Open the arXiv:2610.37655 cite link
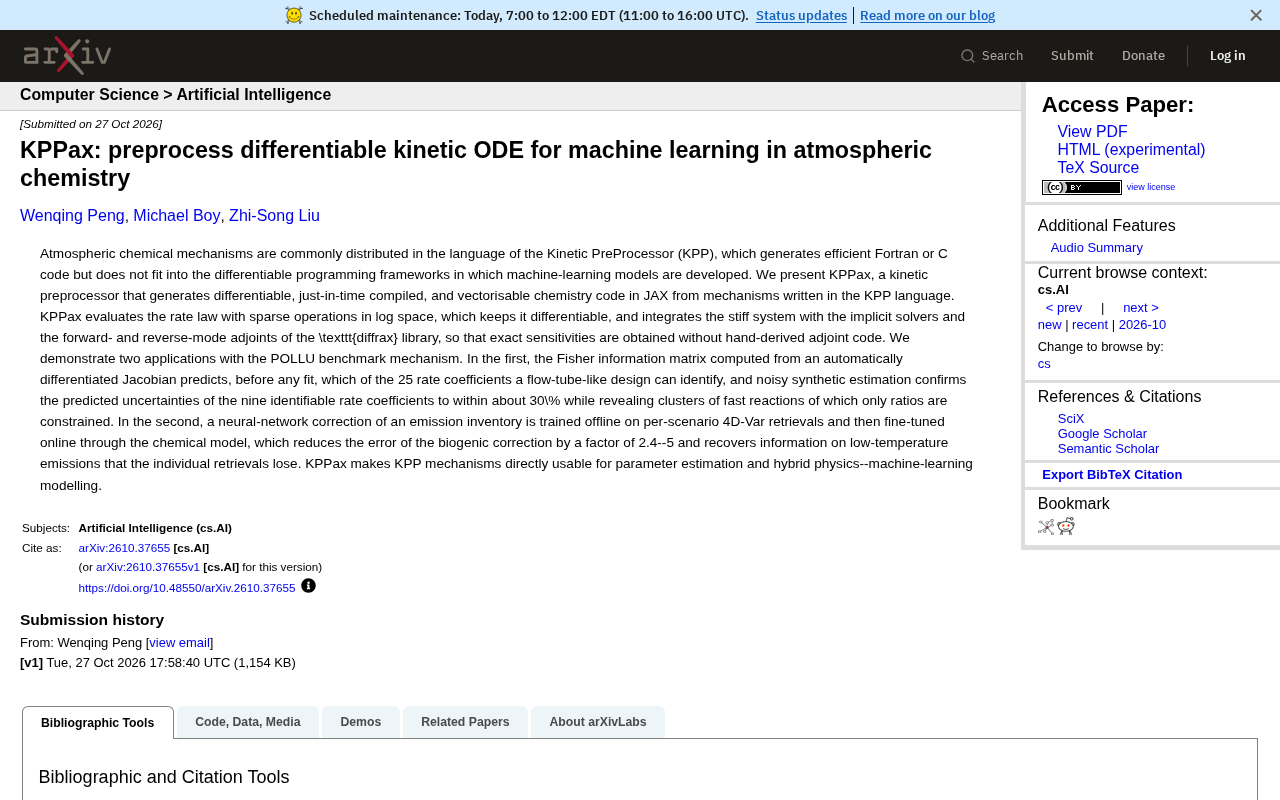The image size is (1280, 800). click(124, 548)
